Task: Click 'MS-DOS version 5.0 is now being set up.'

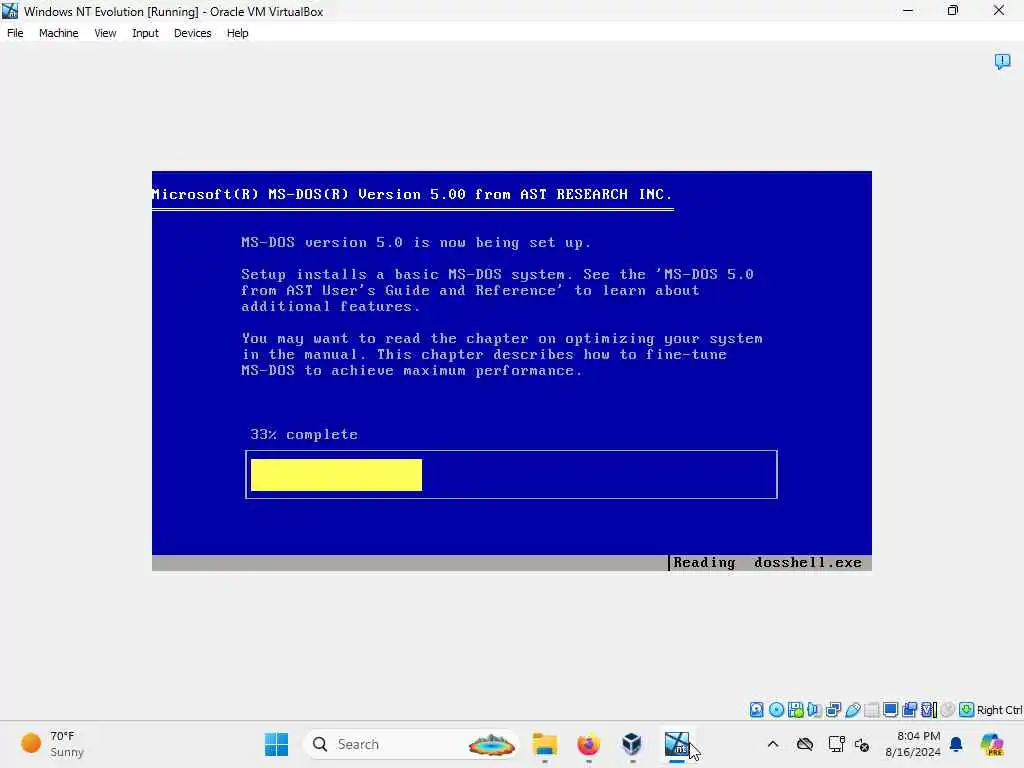Action: 416,242
